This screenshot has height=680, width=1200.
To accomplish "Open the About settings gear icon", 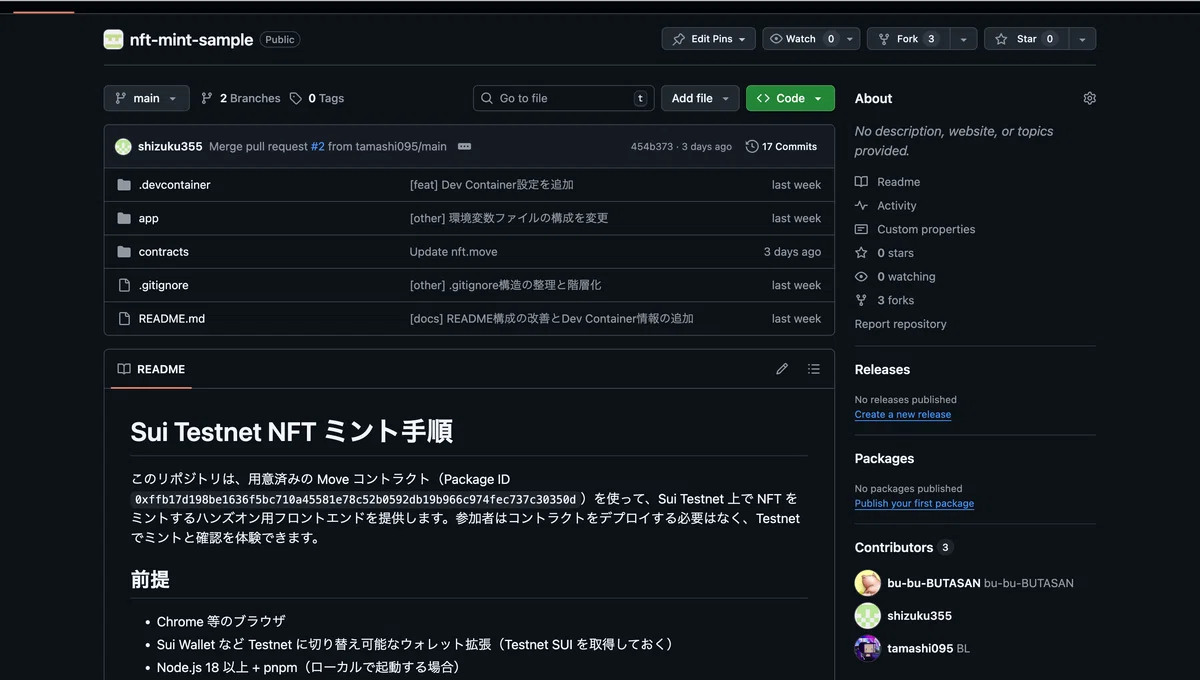I will pyautogui.click(x=1089, y=98).
